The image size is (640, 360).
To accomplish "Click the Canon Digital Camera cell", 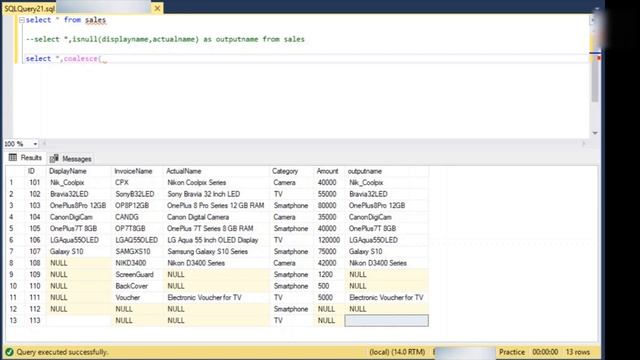I will click(217, 217).
